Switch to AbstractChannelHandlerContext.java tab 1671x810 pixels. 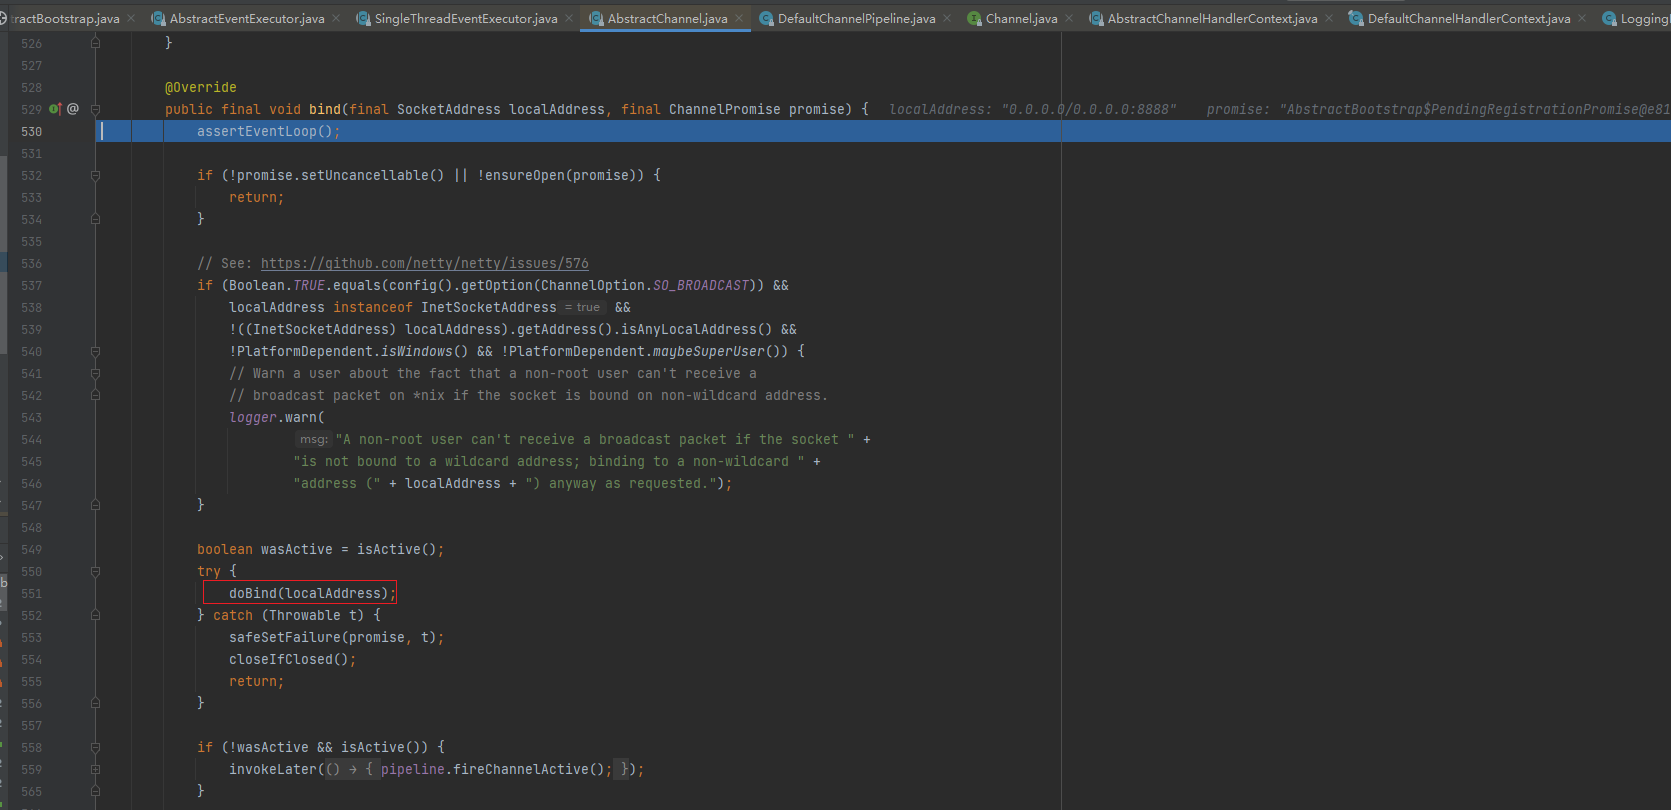1212,19
